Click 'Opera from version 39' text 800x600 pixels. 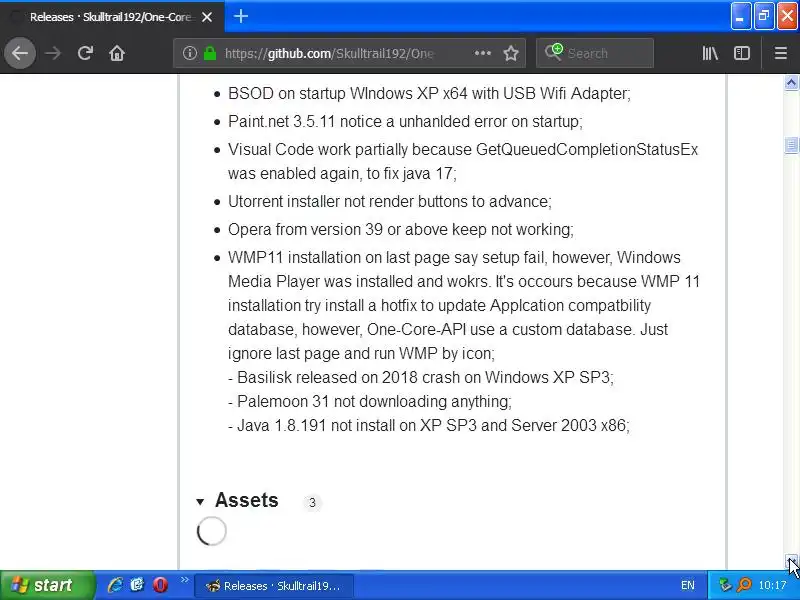pos(401,230)
